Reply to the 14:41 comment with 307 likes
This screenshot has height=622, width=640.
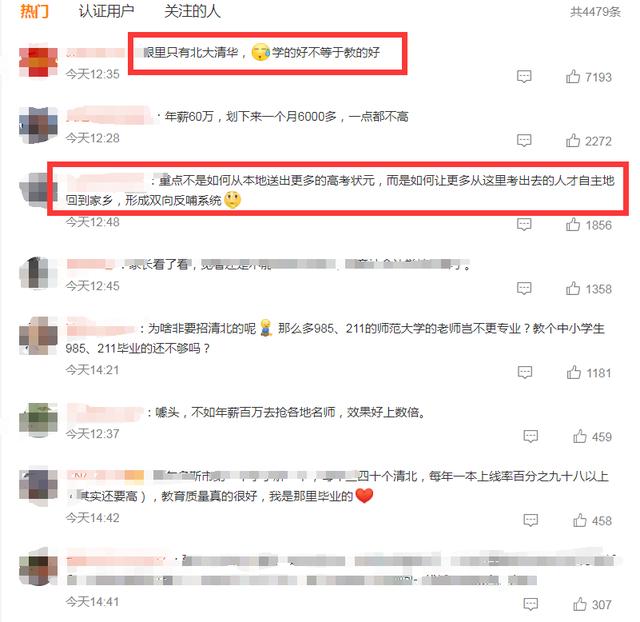pyautogui.click(x=531, y=604)
